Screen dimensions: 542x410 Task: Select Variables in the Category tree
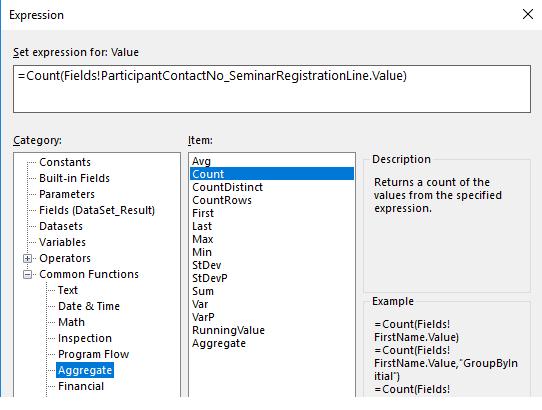(62, 242)
